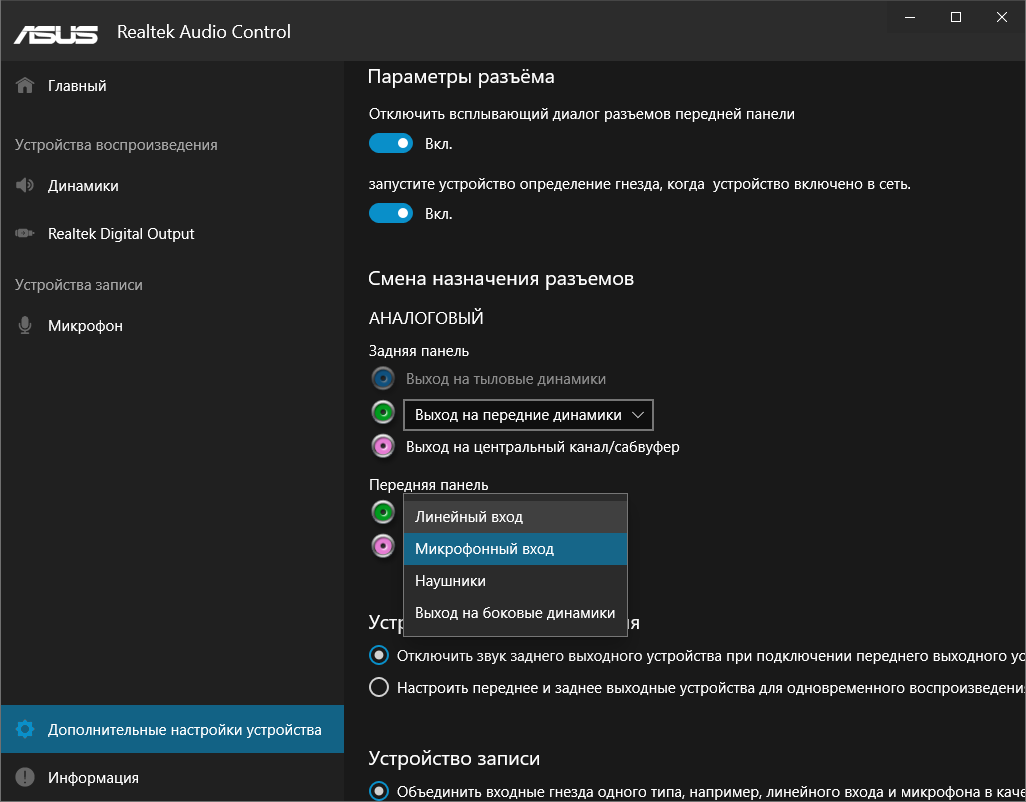Click the Realtek Digital Output connector icon
The width and height of the screenshot is (1026, 802).
[x=26, y=234]
